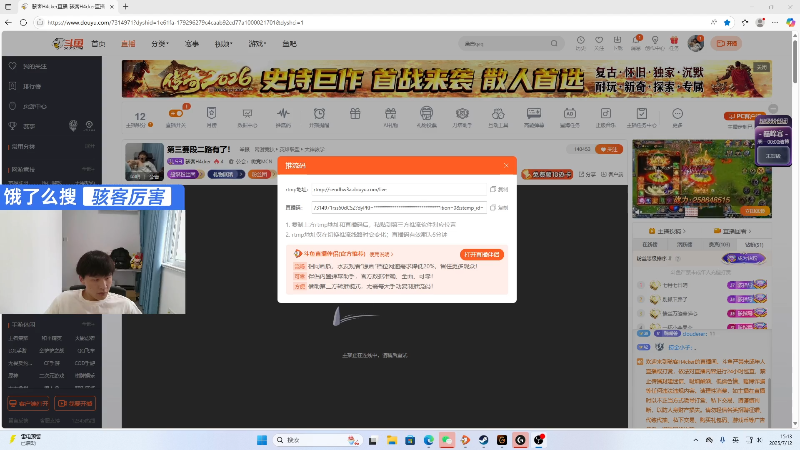
Task: Copy the stream key field value
Action: click(499, 208)
